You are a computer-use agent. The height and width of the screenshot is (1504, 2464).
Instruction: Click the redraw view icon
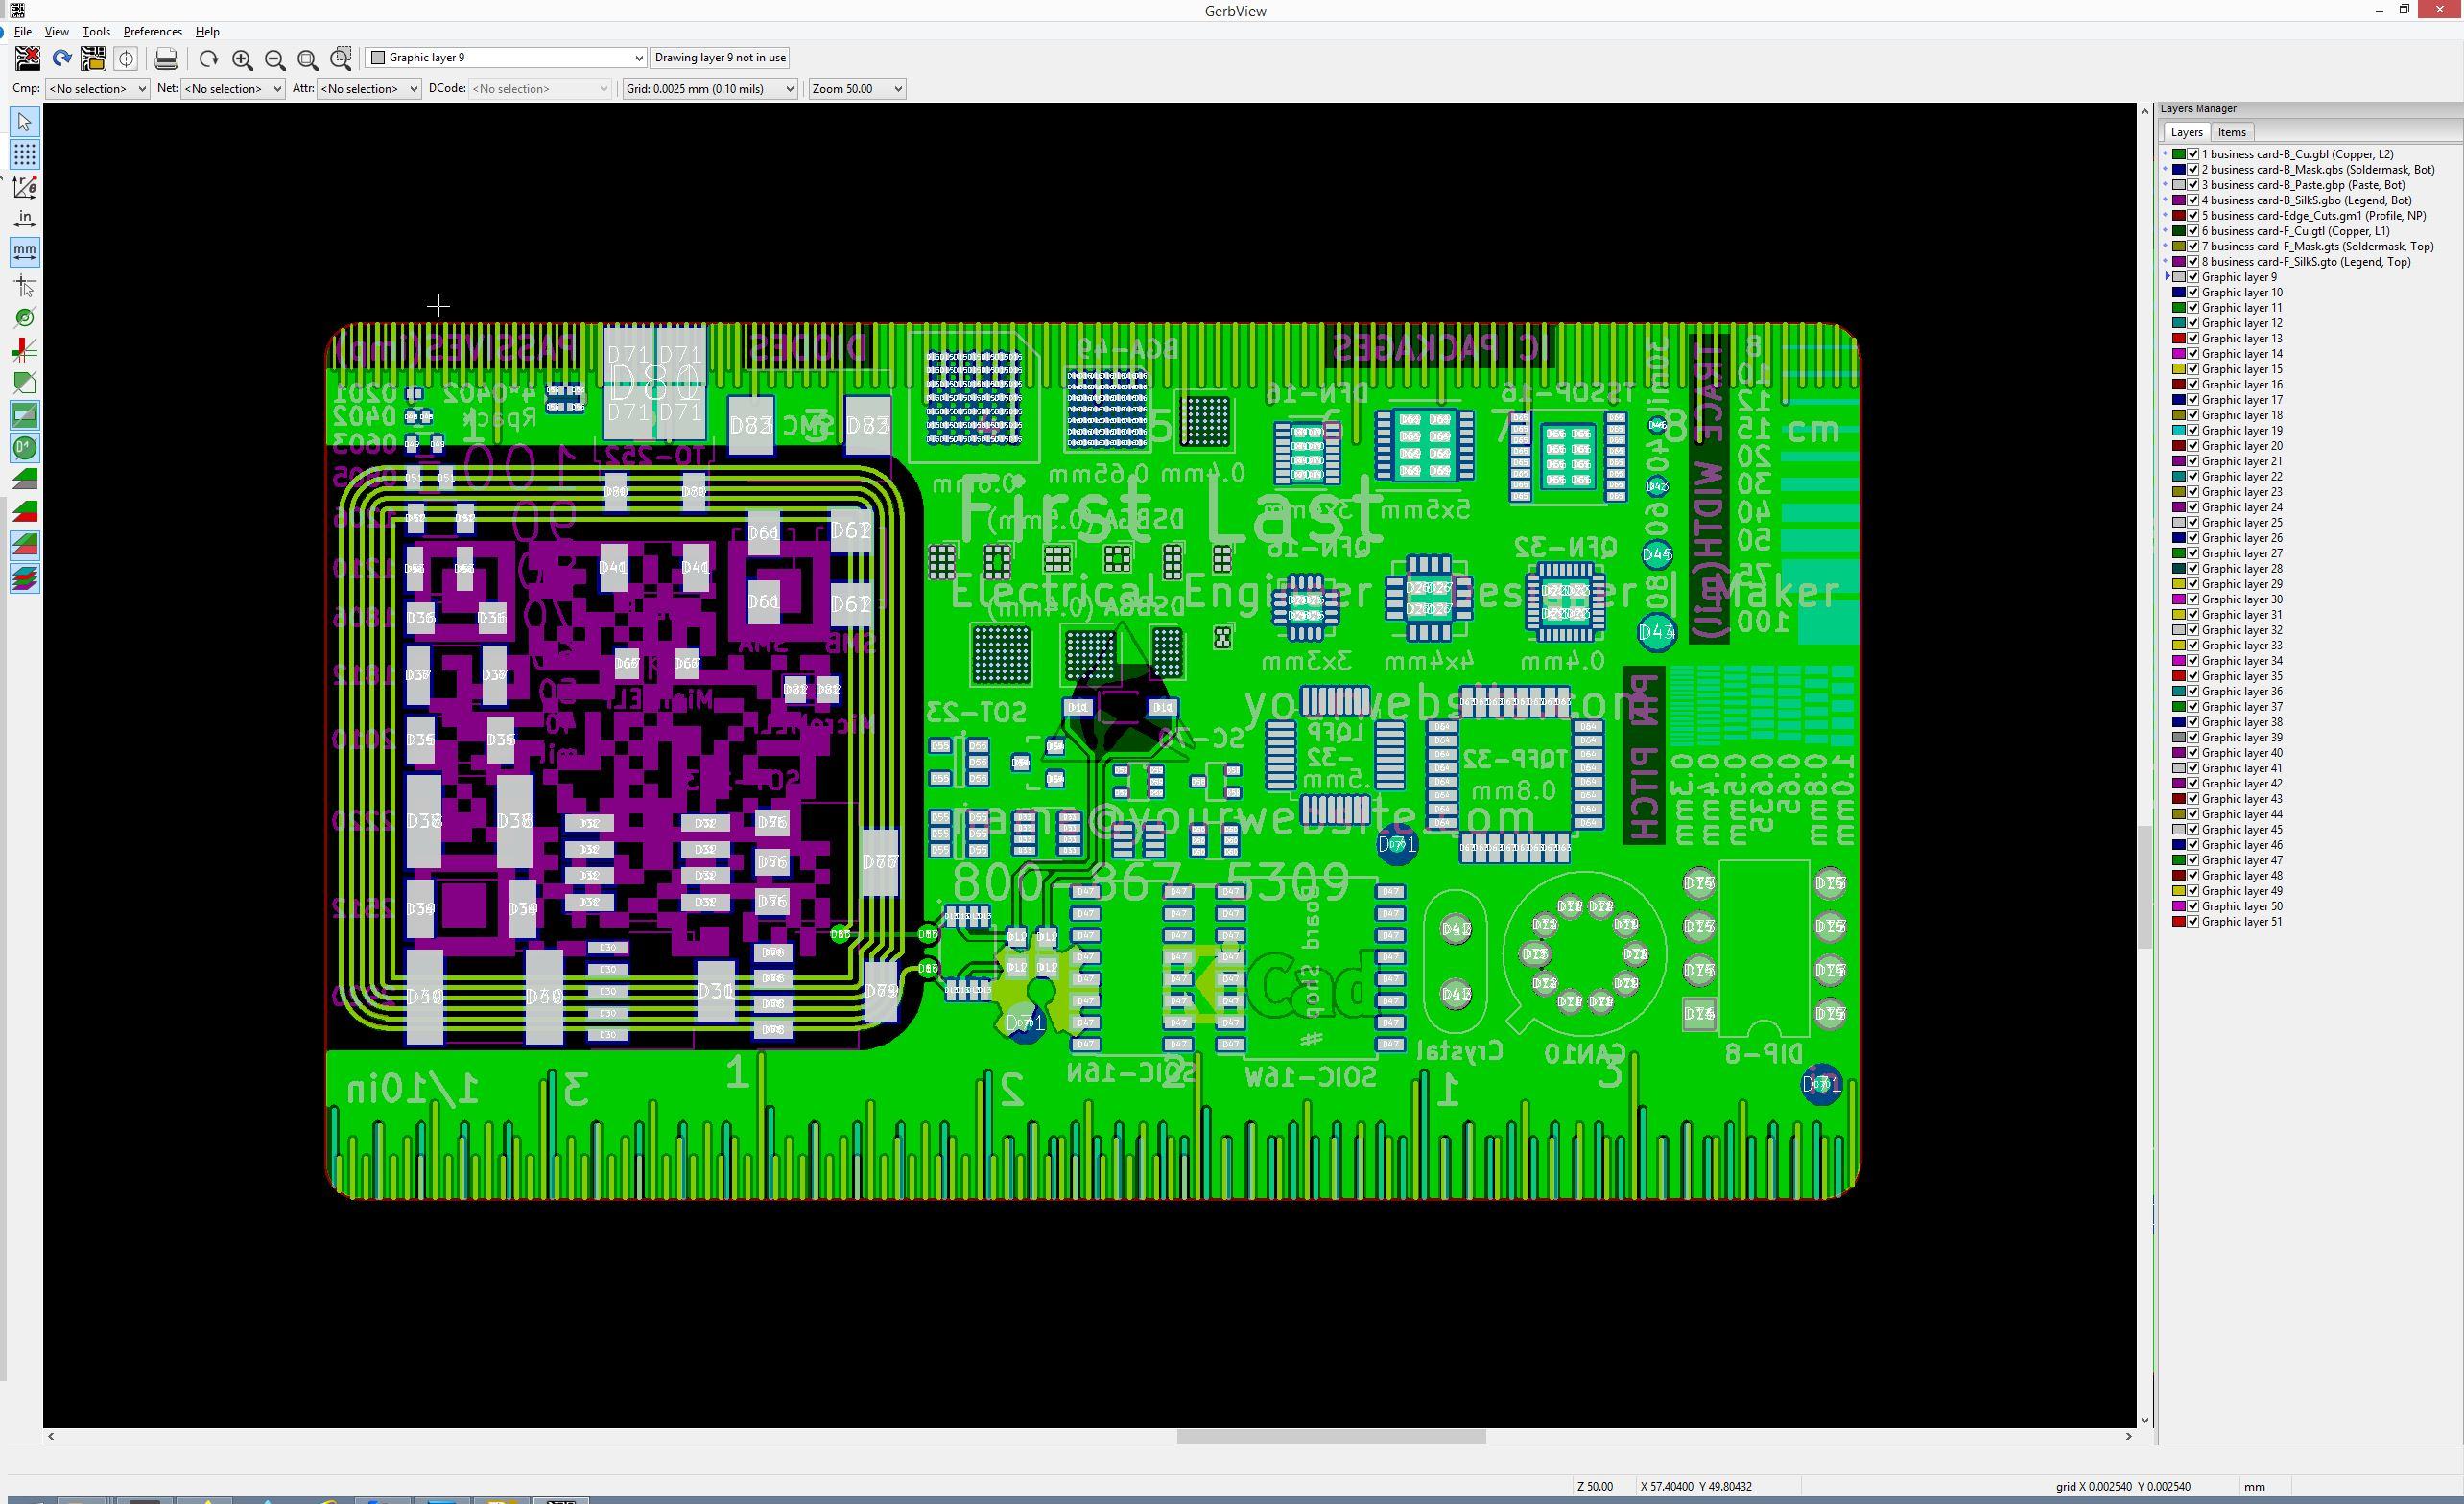tap(208, 59)
